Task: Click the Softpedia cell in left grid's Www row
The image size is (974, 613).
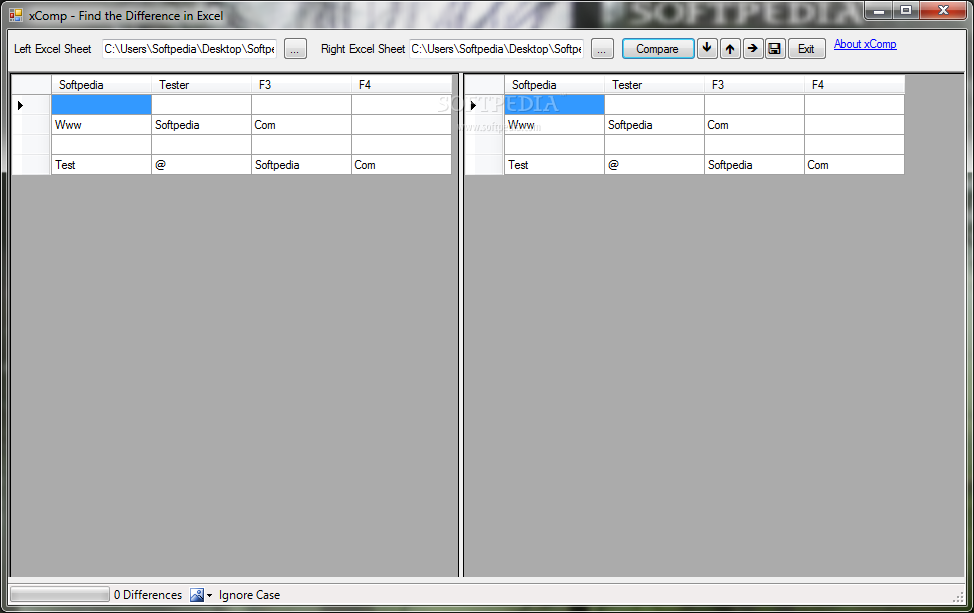Action: 201,125
